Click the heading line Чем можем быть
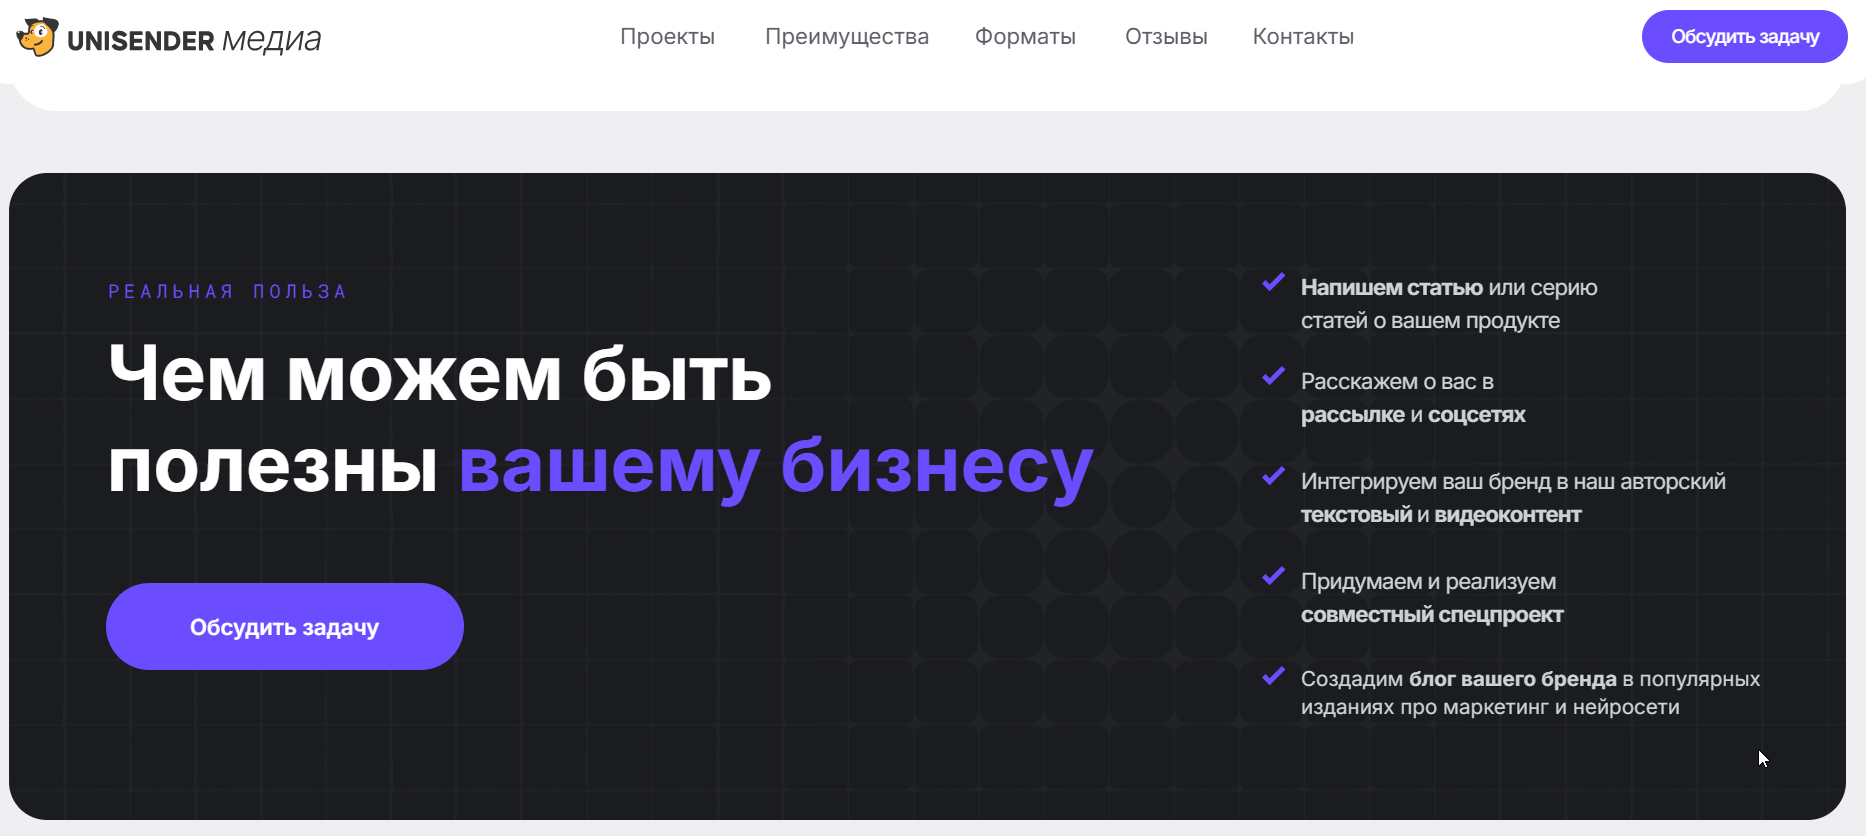Image resolution: width=1866 pixels, height=836 pixels. (x=440, y=374)
